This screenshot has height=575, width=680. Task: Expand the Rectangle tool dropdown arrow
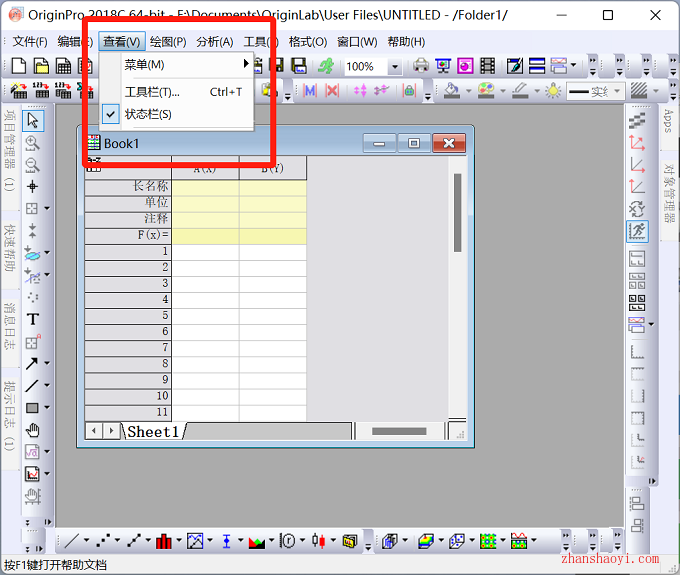47,408
